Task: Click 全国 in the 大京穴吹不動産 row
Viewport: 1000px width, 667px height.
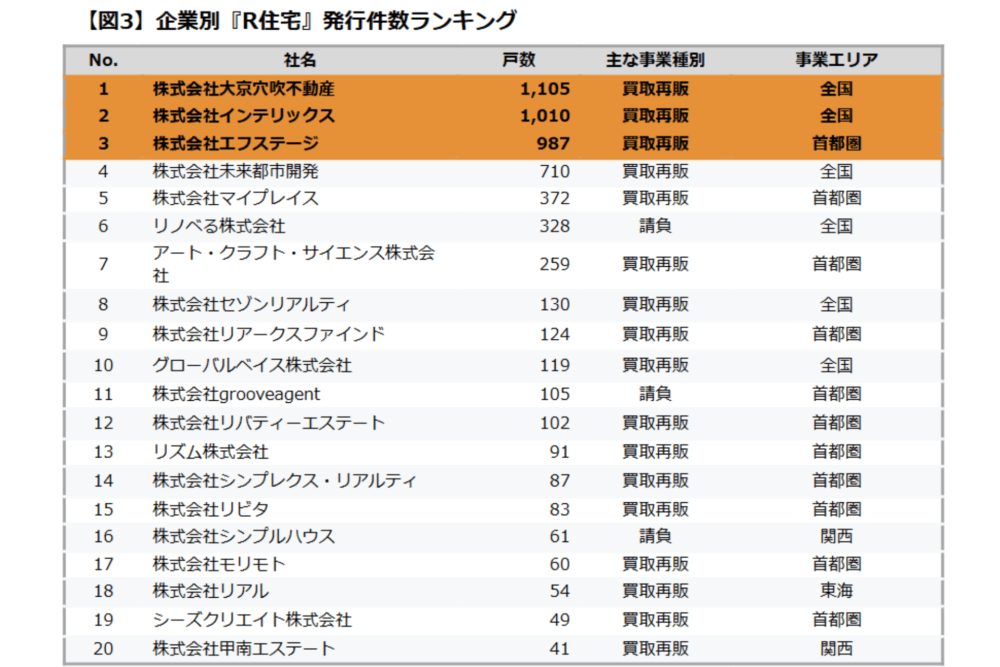Action: coord(836,89)
